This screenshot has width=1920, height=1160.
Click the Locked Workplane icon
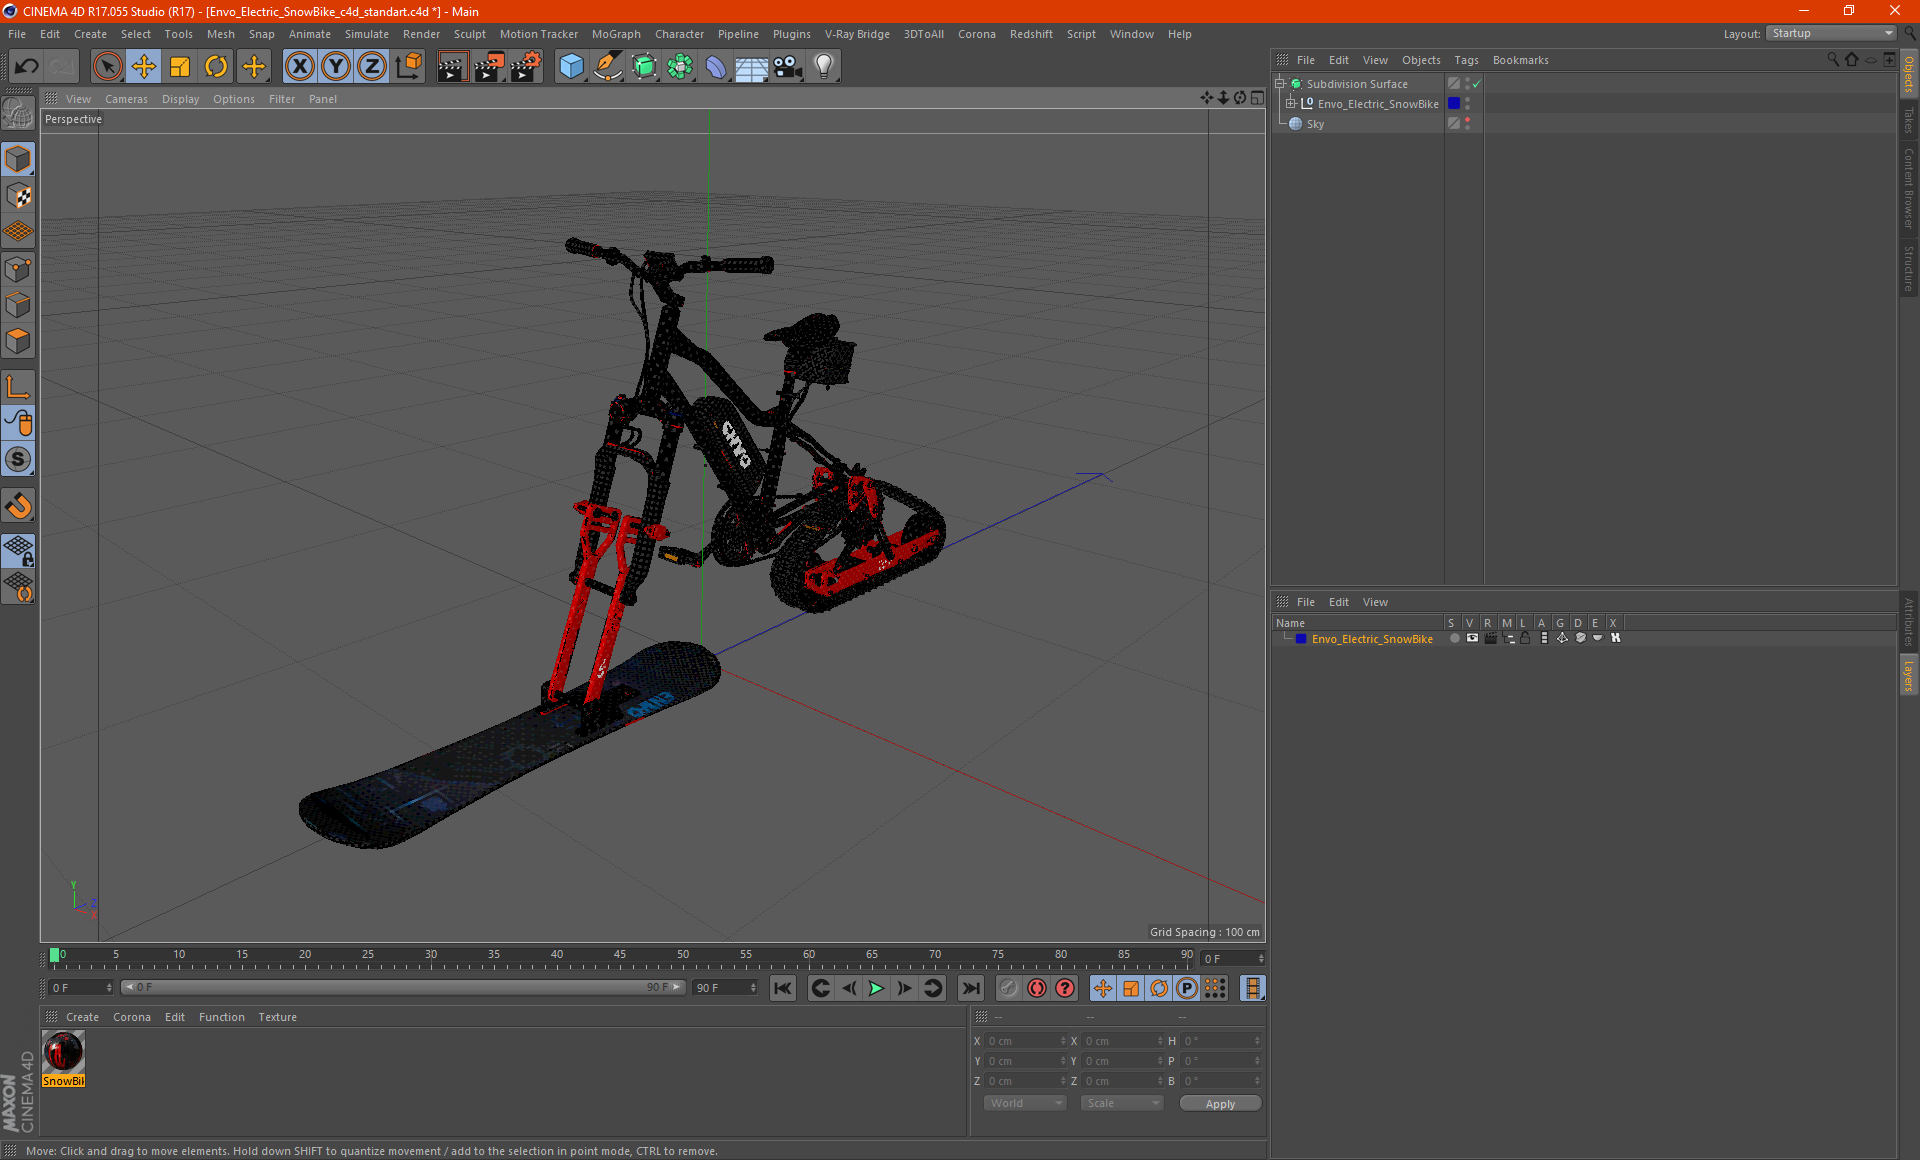click(x=18, y=550)
